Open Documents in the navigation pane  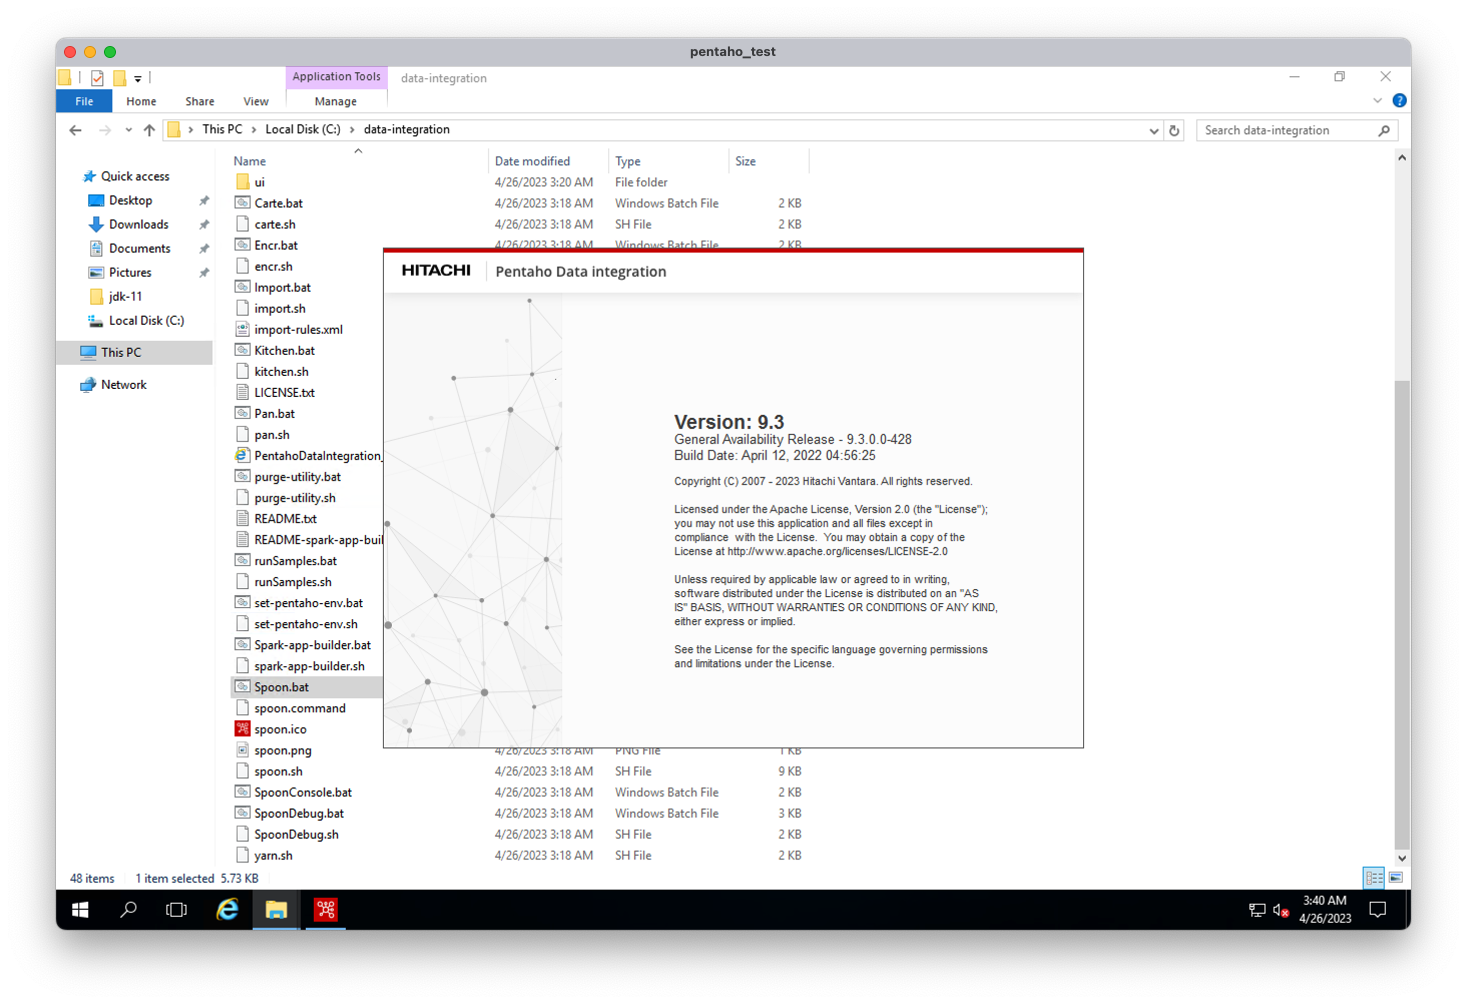(x=139, y=248)
